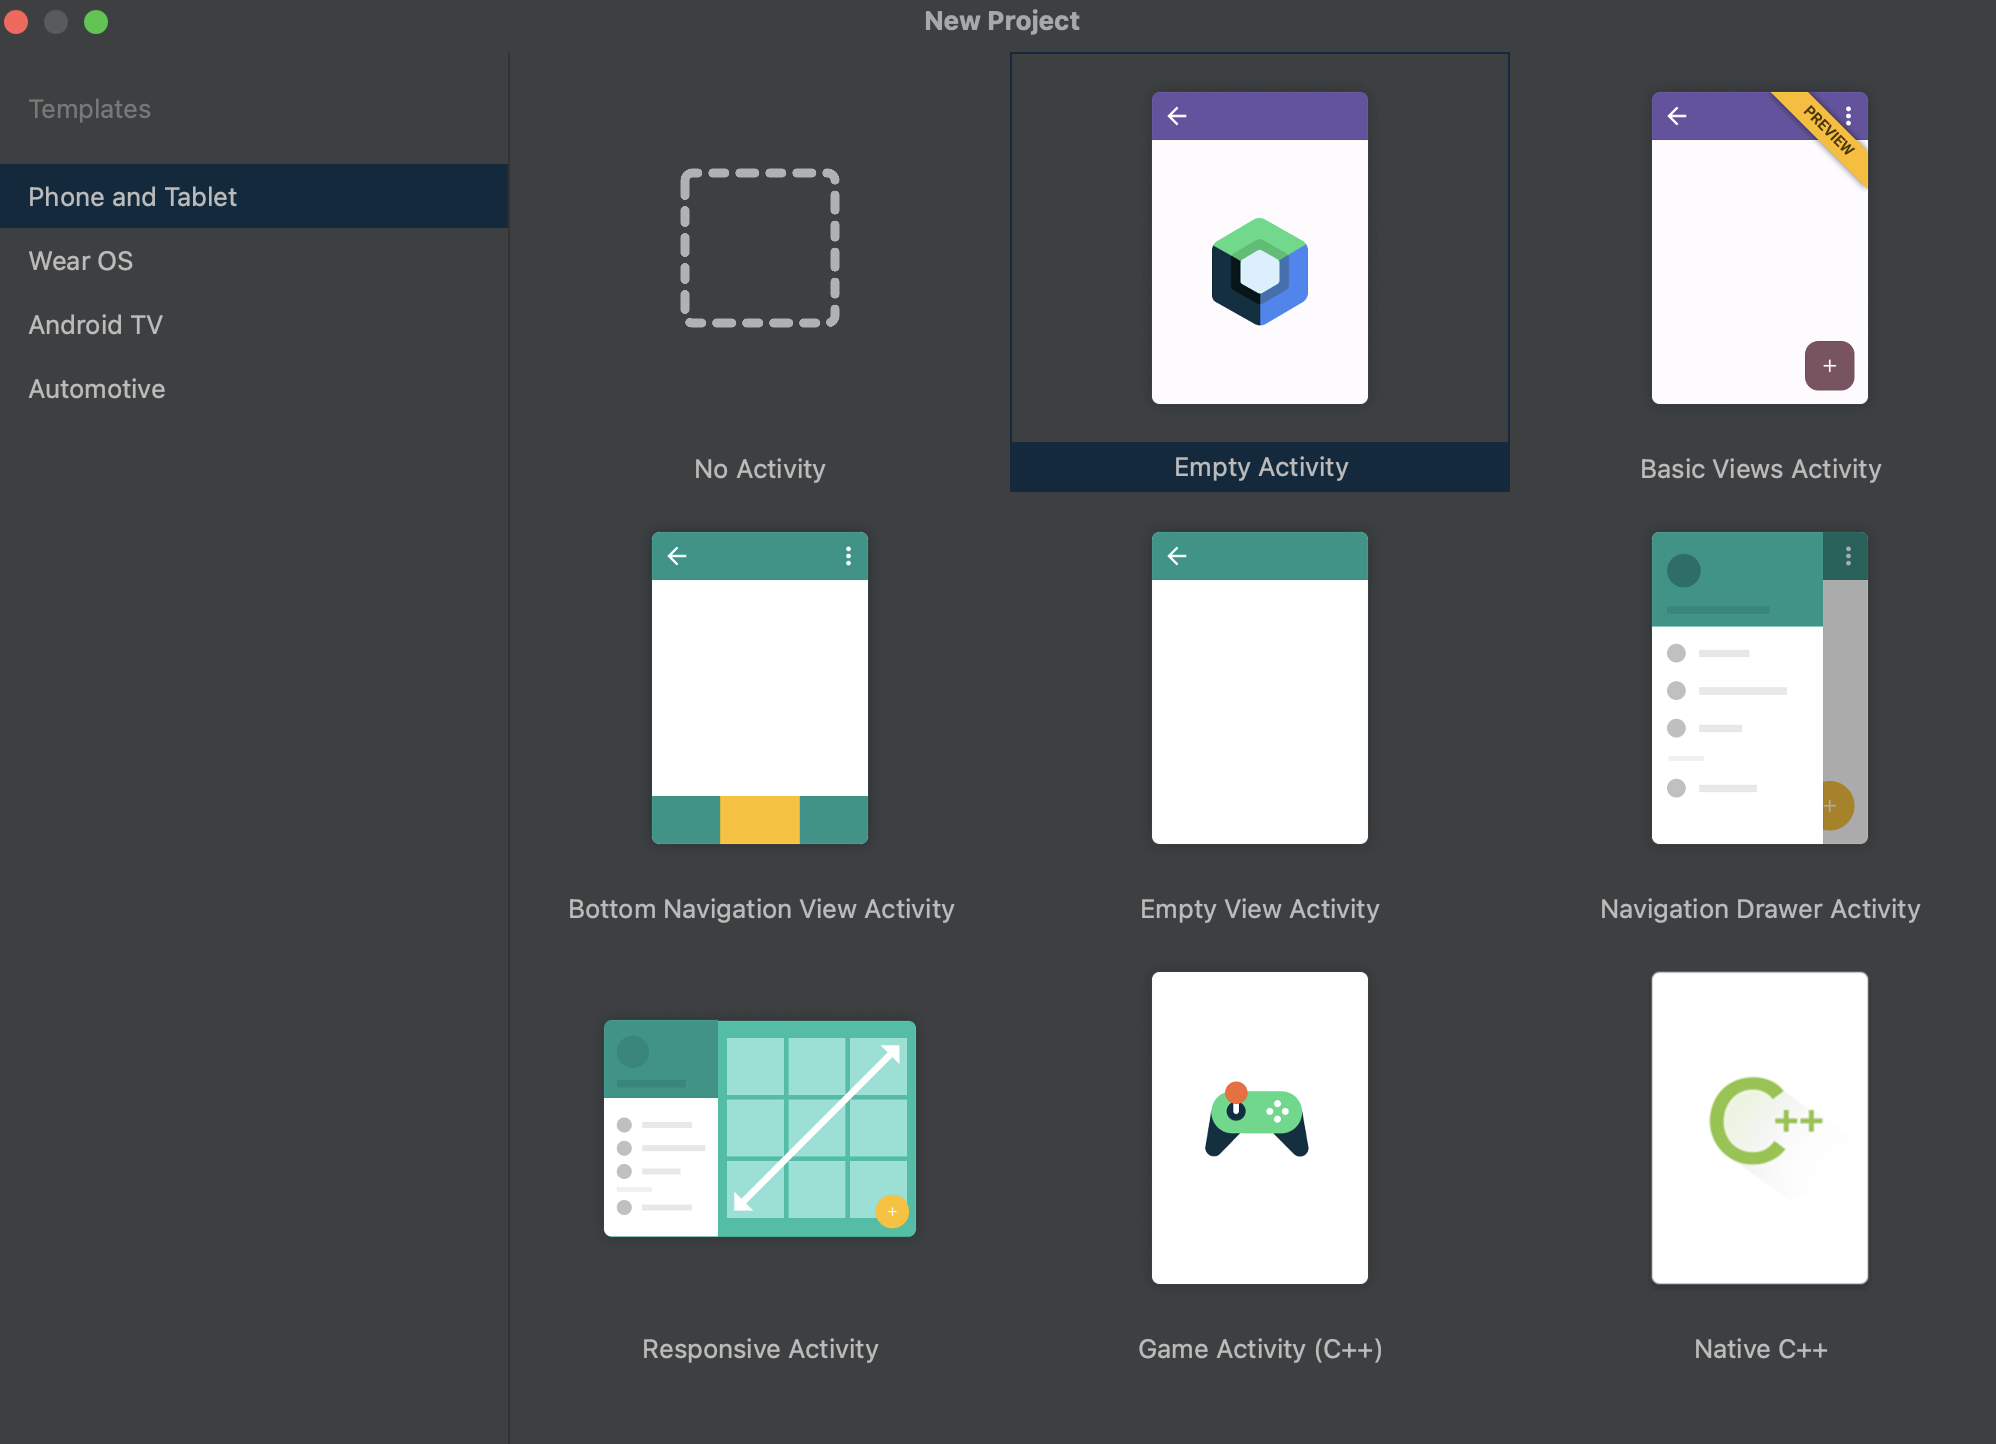Click the back arrow on Bottom Navigation preview
1996x1444 pixels.
pyautogui.click(x=676, y=555)
